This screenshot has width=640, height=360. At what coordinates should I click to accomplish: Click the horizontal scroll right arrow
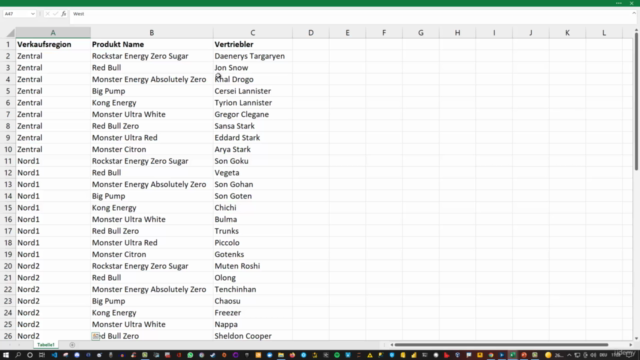pos(631,345)
